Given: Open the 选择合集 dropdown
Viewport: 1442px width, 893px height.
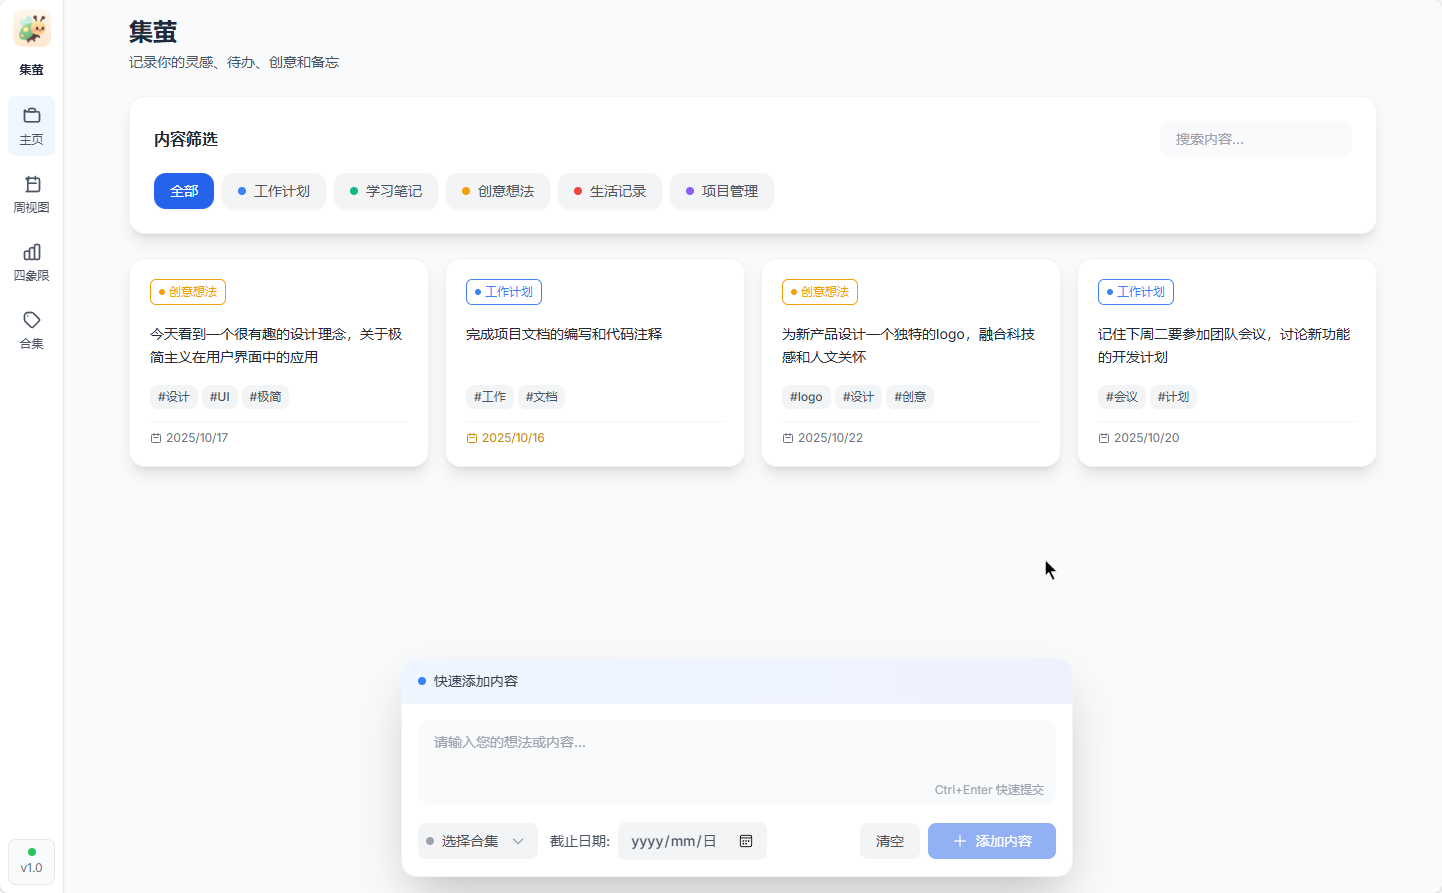Looking at the screenshot, I should pyautogui.click(x=477, y=841).
